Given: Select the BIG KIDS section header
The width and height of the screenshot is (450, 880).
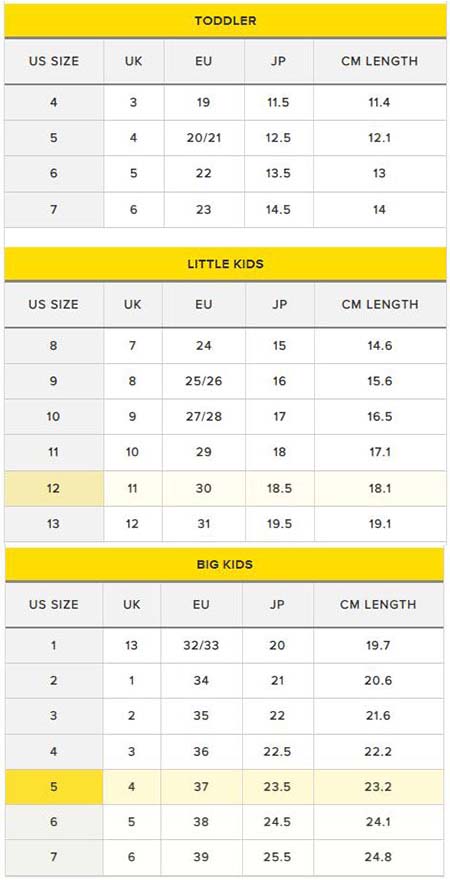Looking at the screenshot, I should [x=225, y=565].
